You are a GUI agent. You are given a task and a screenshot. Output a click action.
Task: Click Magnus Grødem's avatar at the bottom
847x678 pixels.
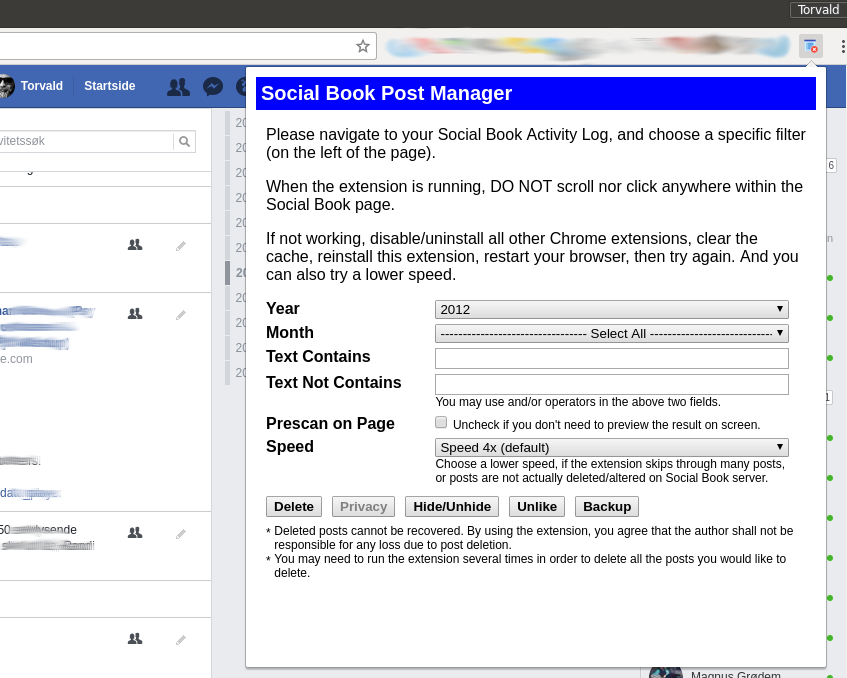(663, 671)
